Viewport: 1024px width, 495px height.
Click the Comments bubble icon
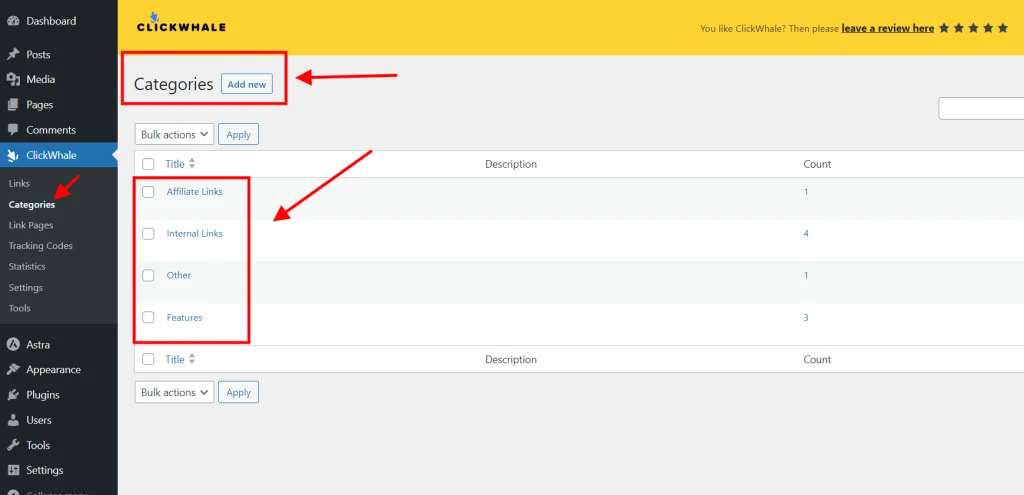click(x=13, y=130)
